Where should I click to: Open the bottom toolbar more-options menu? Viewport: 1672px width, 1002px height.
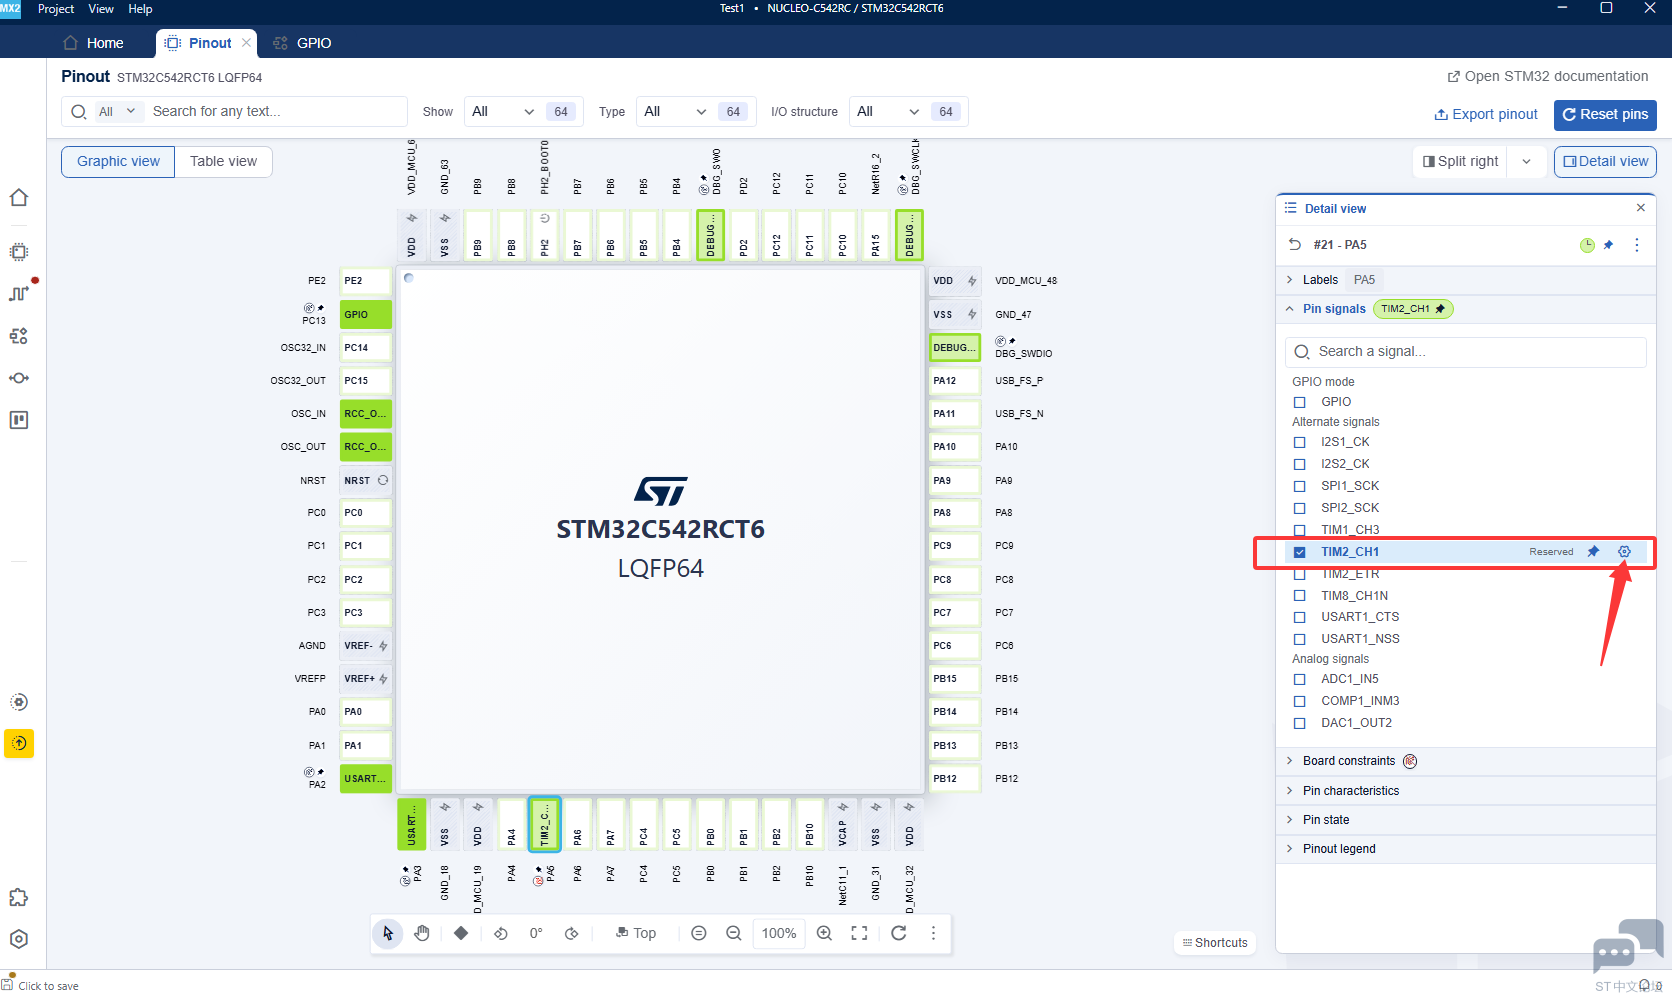point(933,933)
